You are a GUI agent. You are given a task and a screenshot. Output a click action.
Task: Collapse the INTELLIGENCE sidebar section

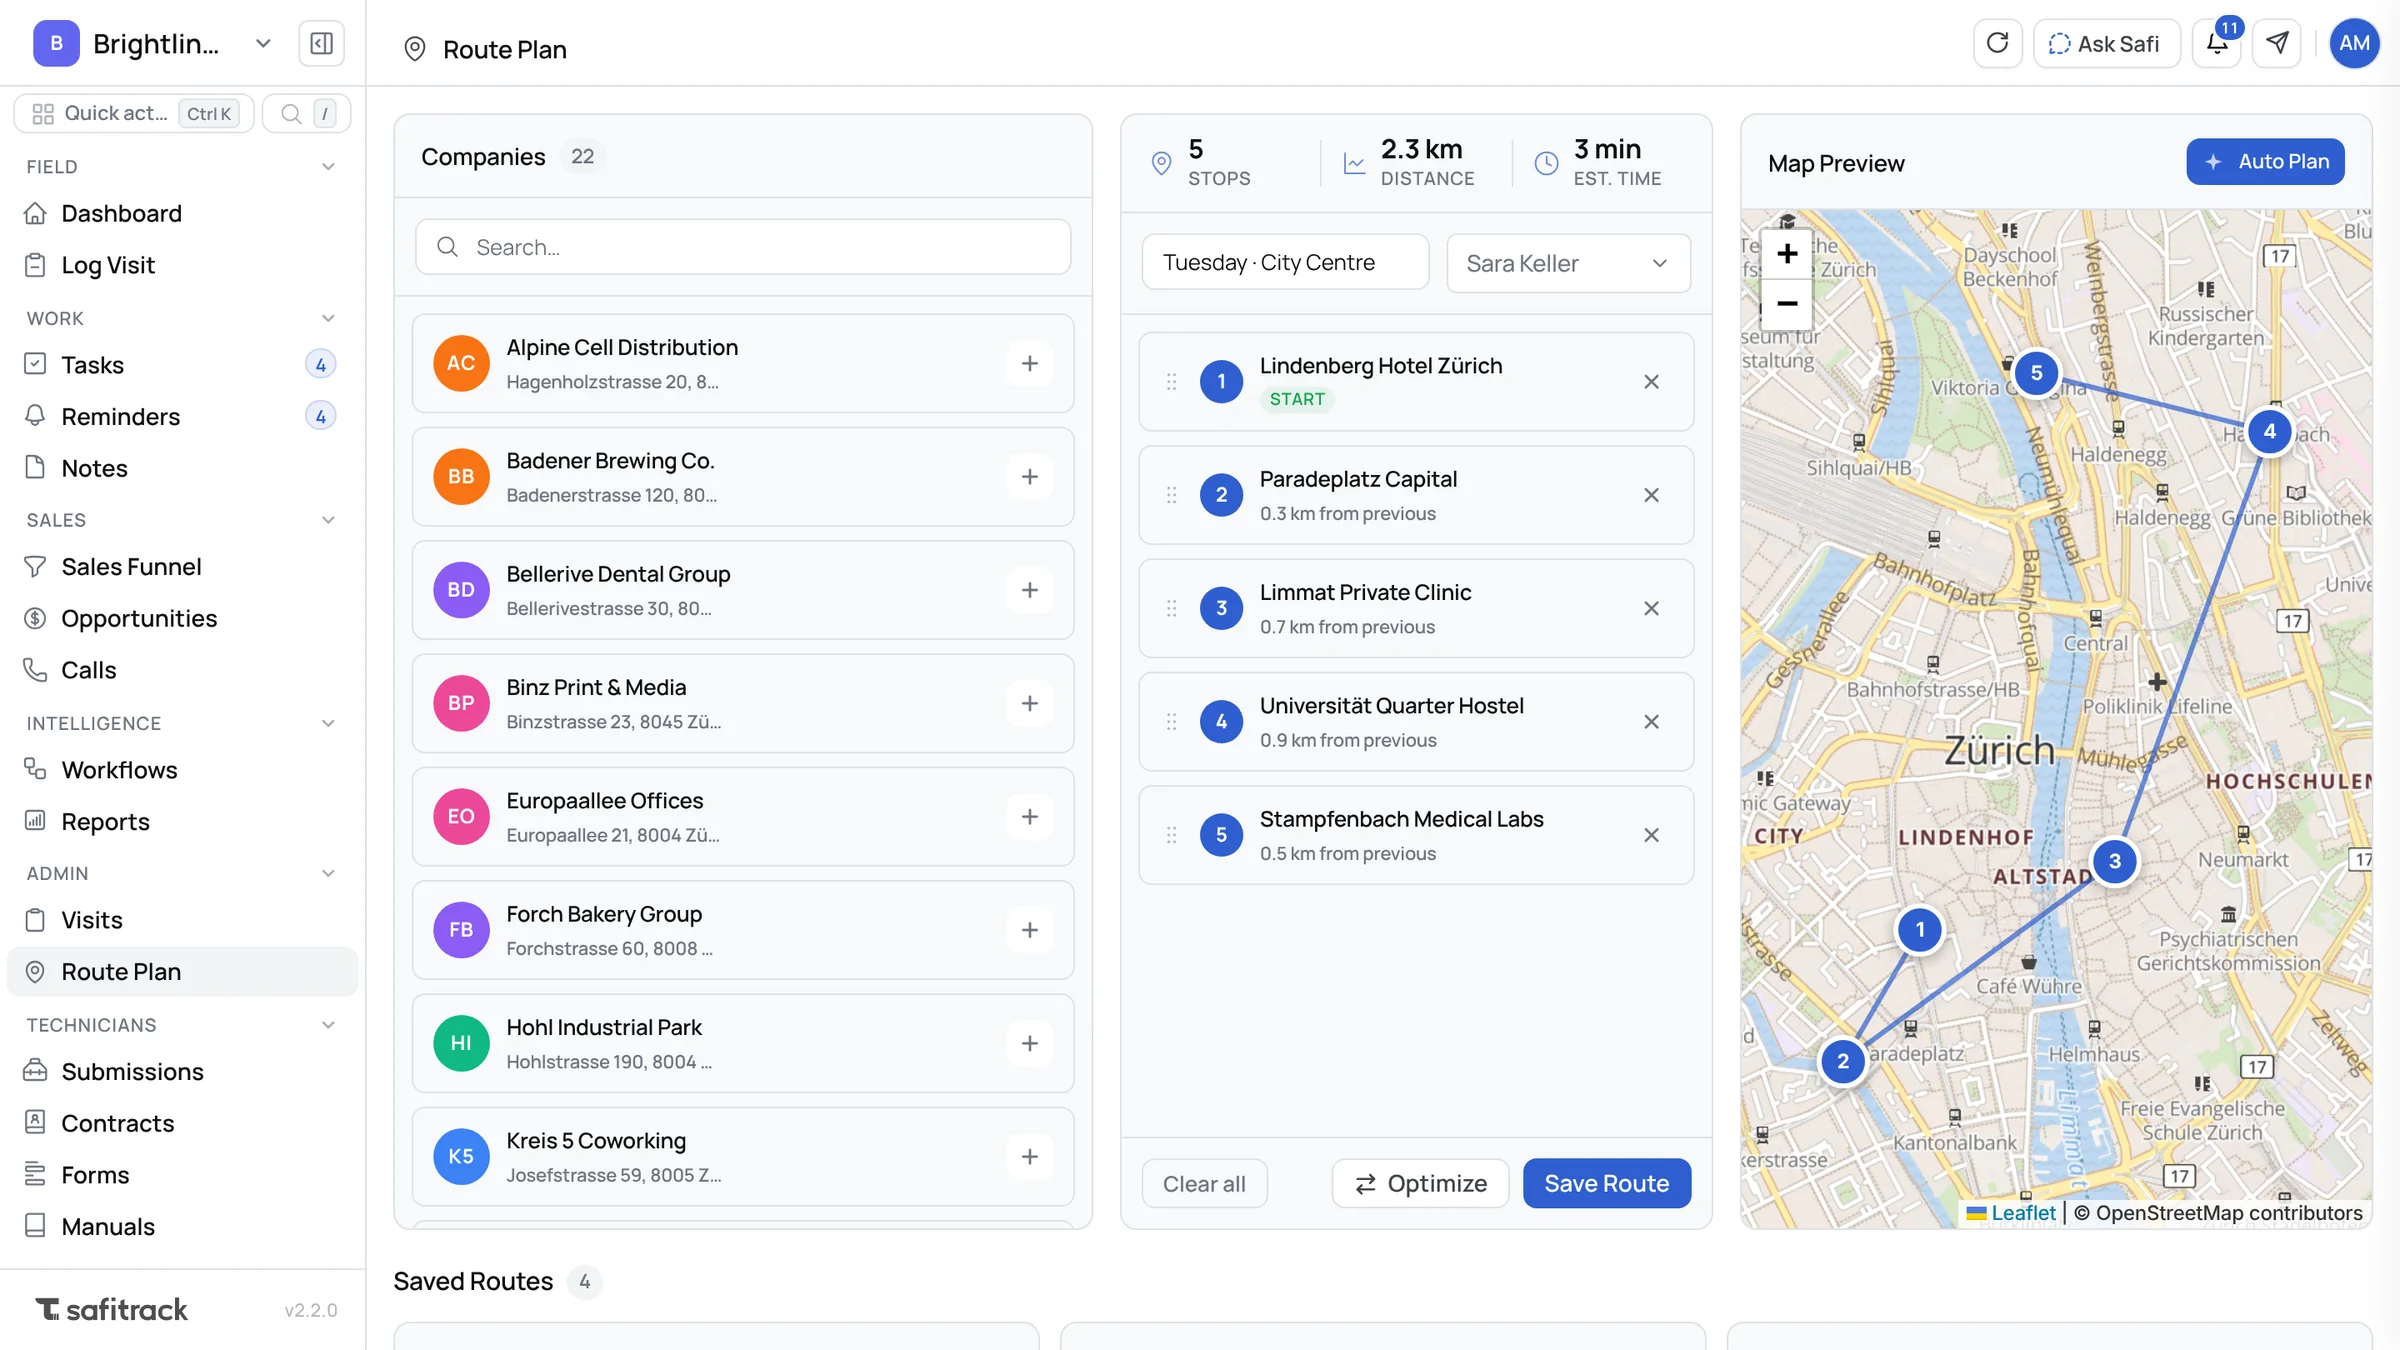(328, 723)
